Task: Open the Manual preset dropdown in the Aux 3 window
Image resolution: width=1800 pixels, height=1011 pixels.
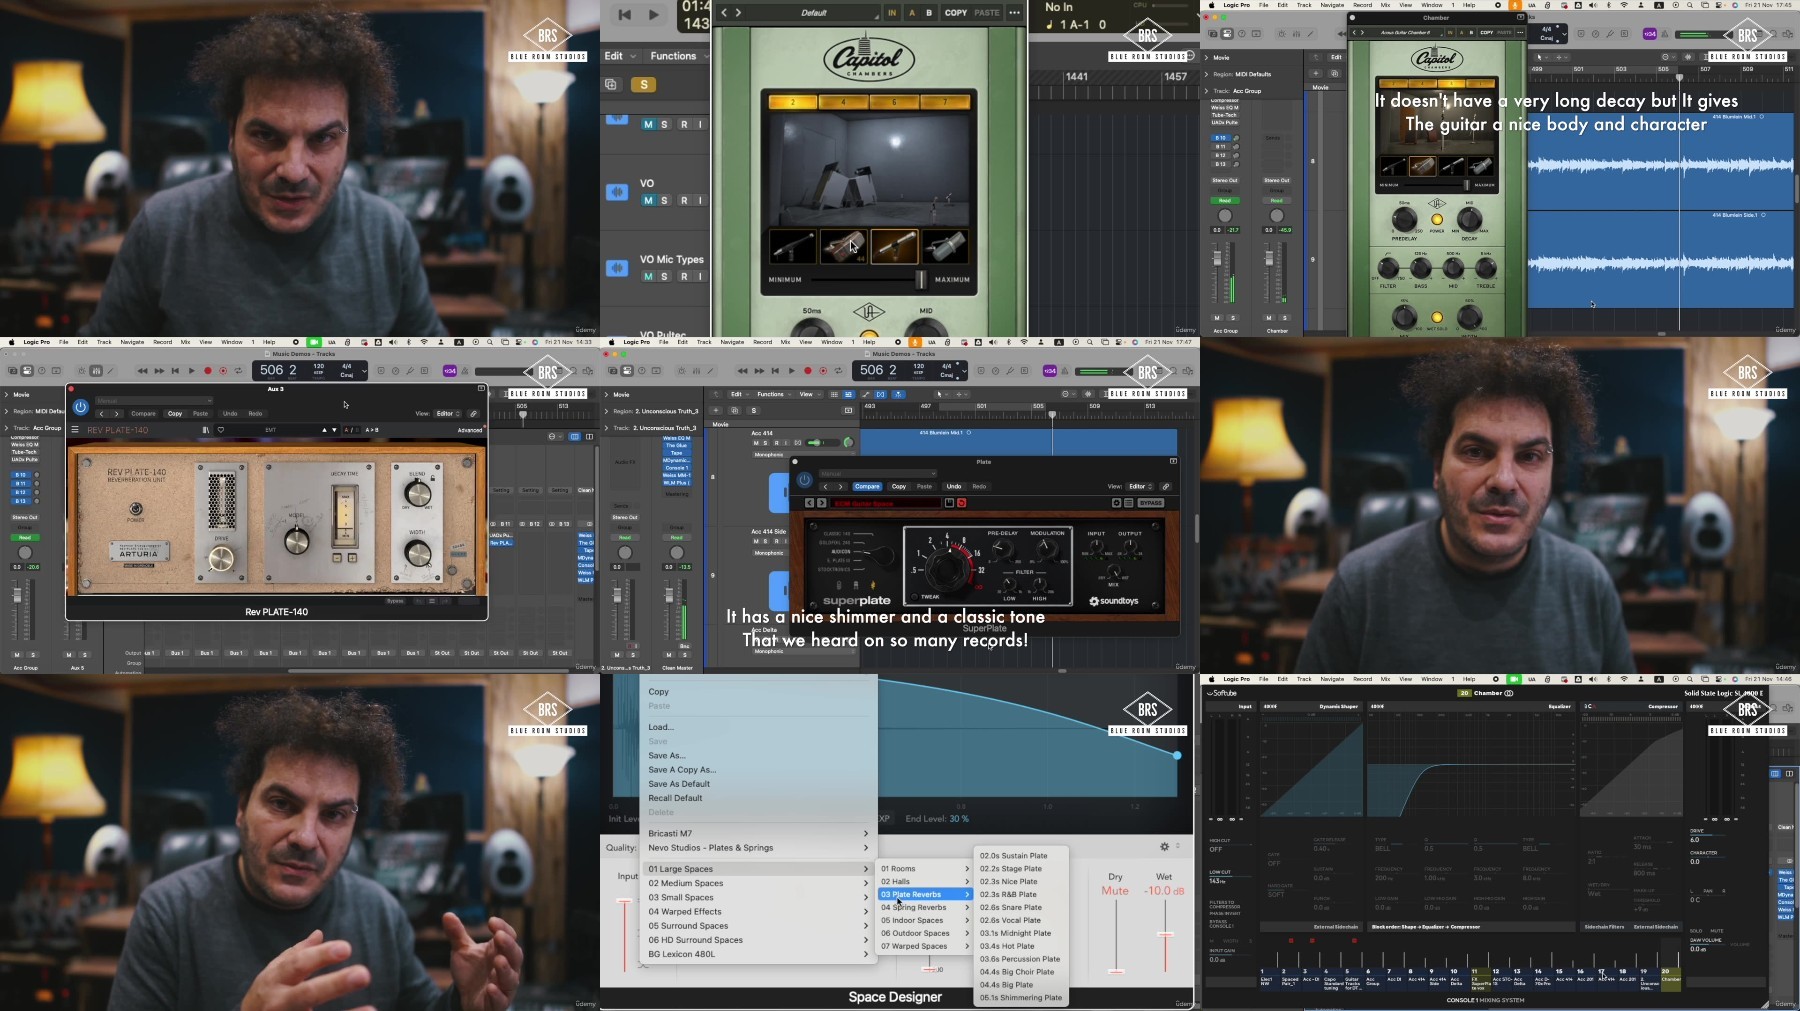Action: 153,401
